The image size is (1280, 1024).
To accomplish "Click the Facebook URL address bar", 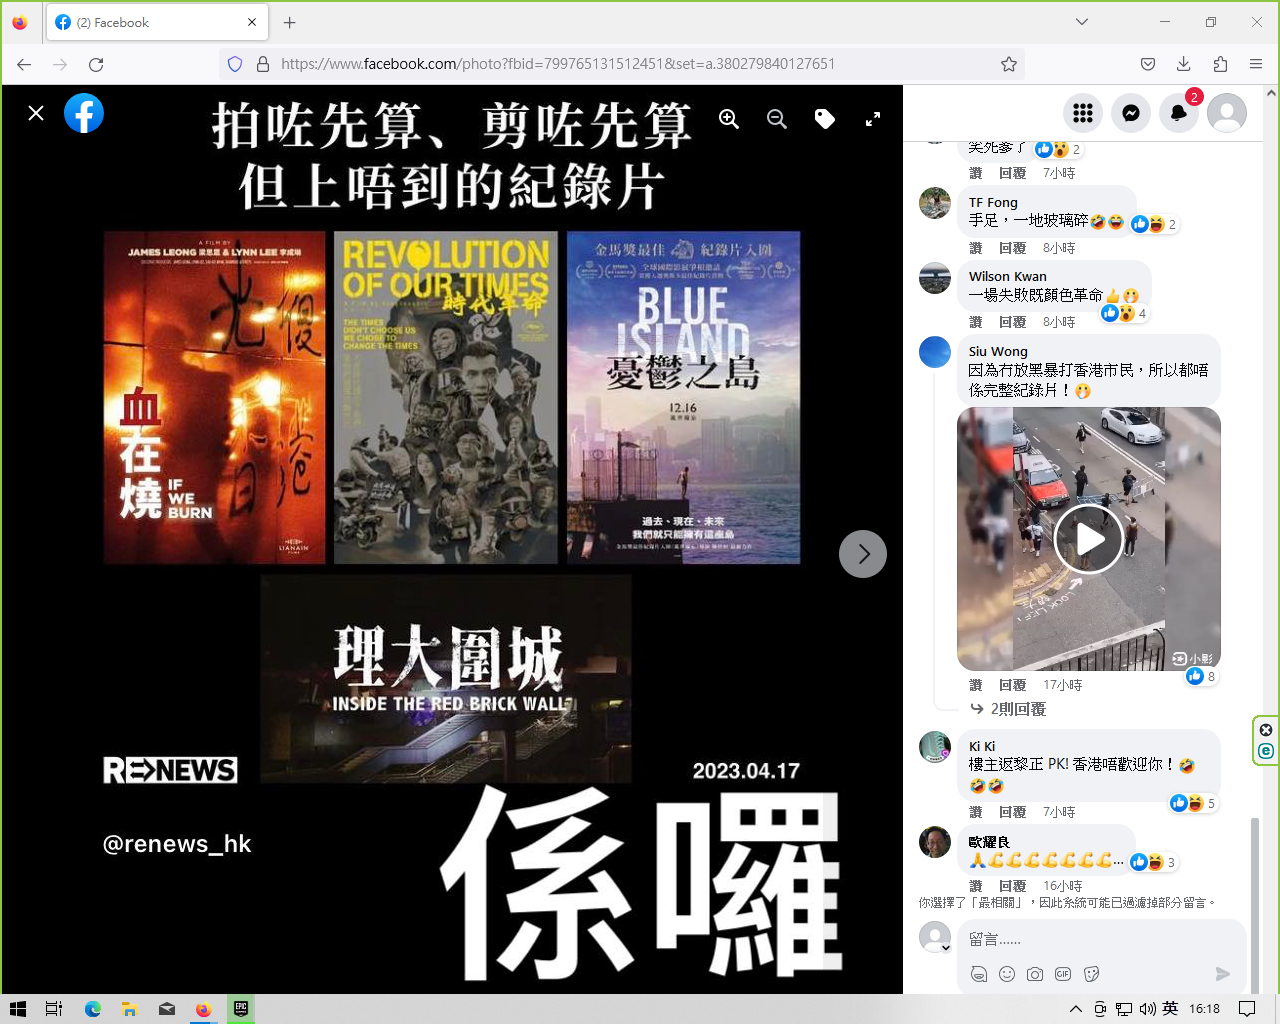I will 620,64.
